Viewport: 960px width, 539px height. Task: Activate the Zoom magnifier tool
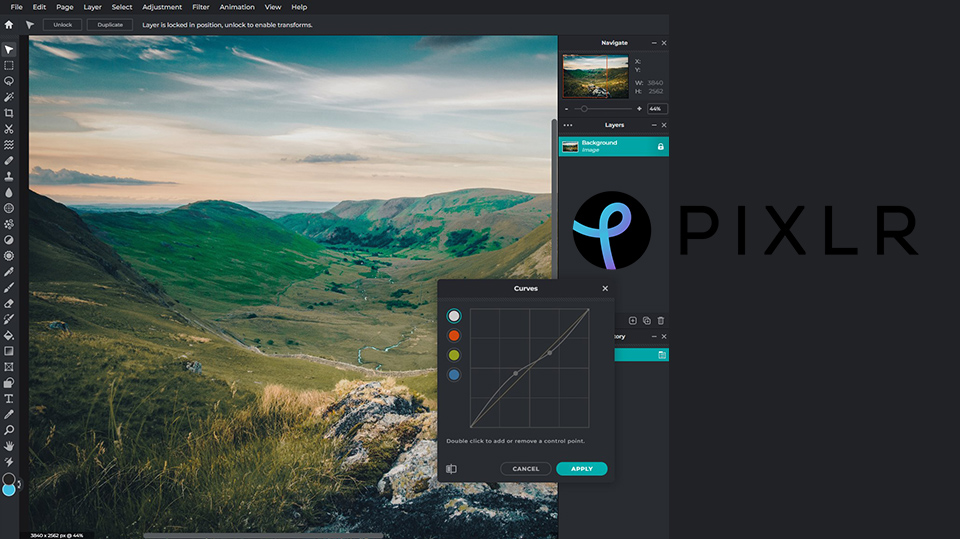[9, 430]
